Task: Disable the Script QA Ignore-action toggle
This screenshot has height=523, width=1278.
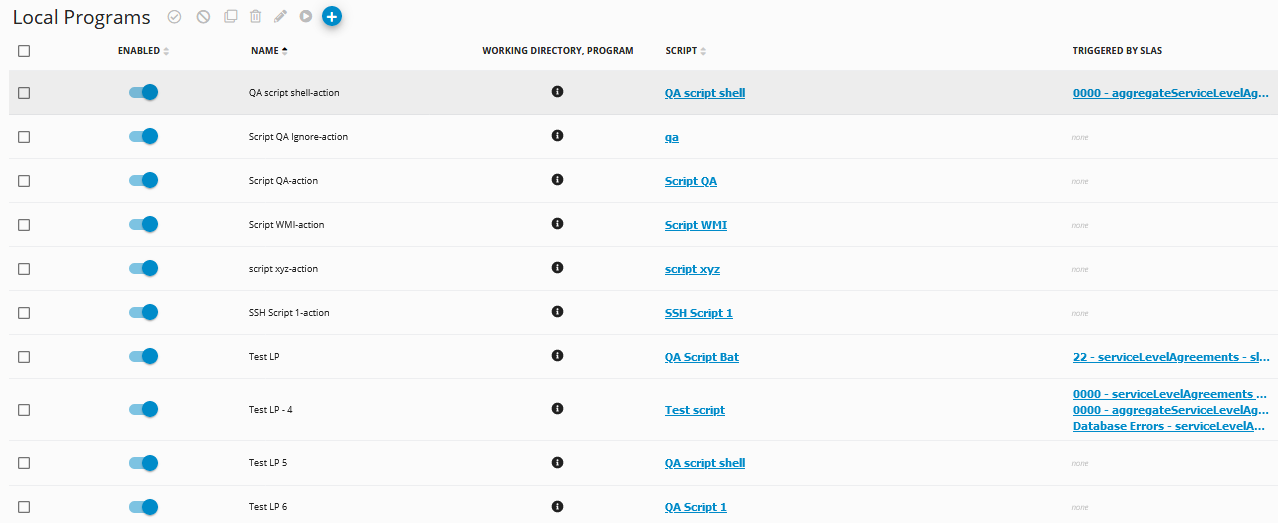Action: (143, 136)
